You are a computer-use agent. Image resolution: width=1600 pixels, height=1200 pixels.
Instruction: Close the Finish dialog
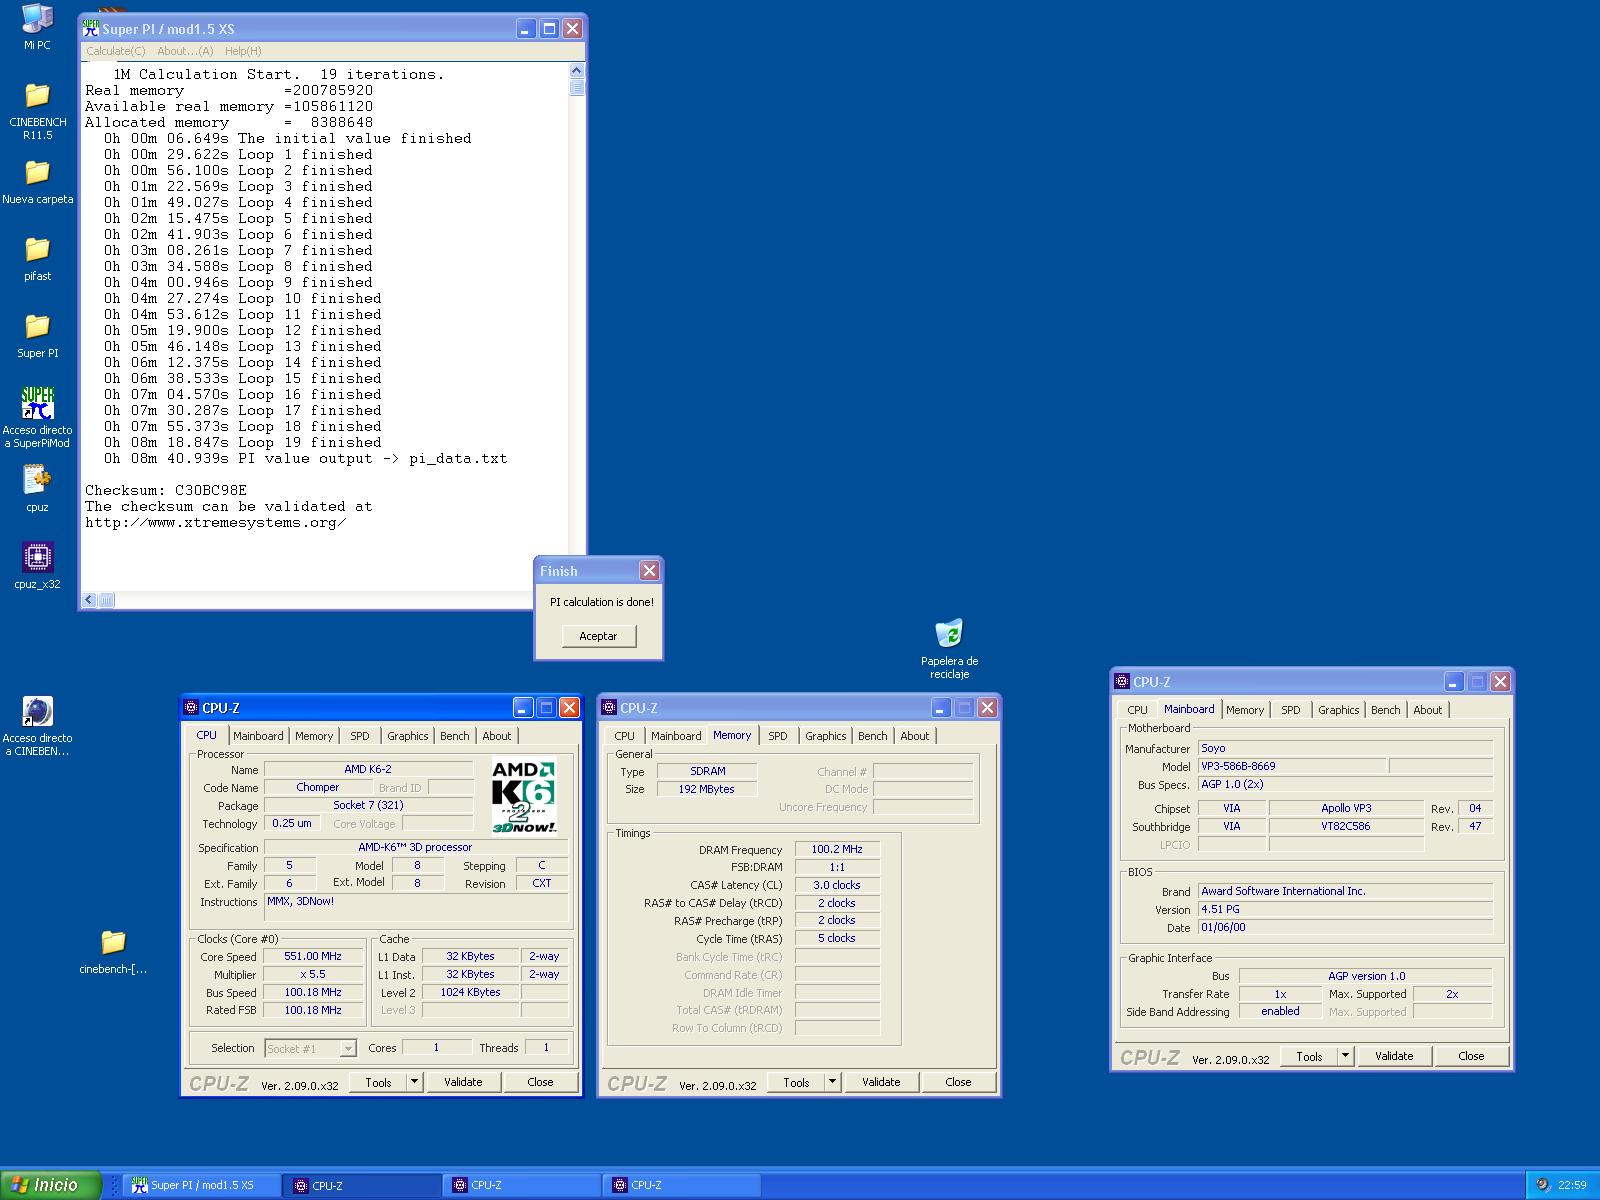tap(649, 571)
